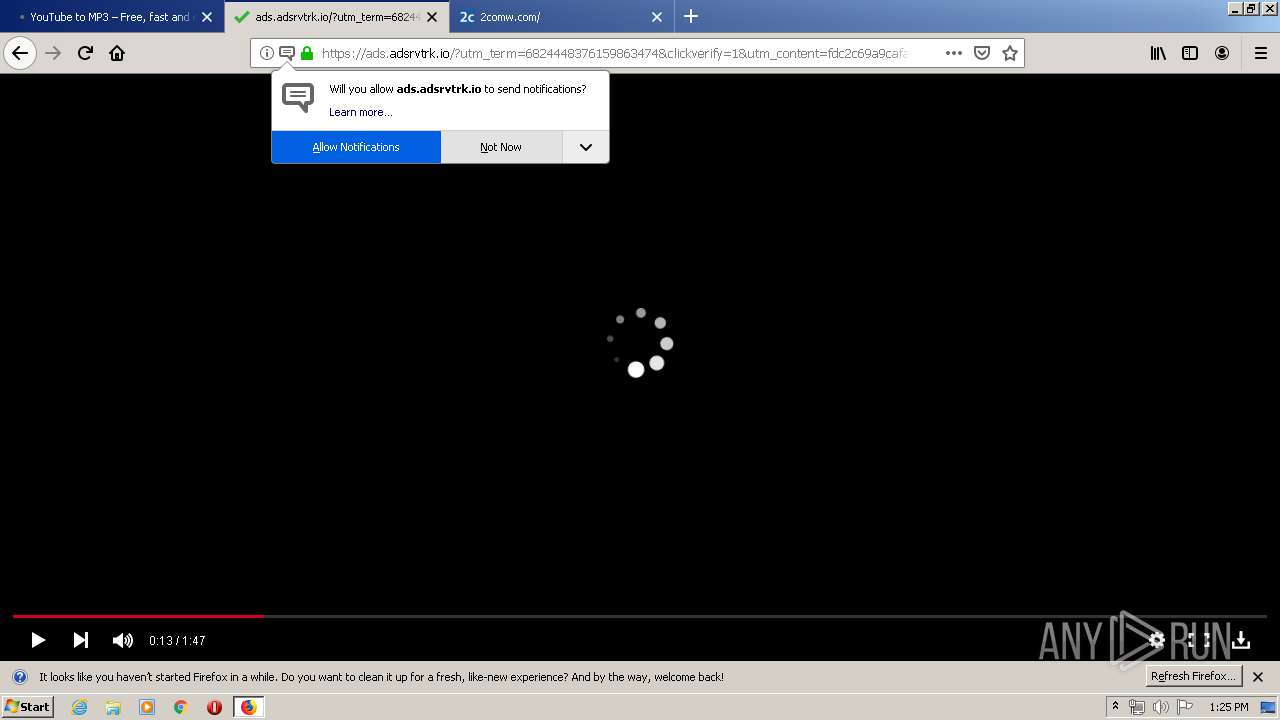The width and height of the screenshot is (1280, 720).
Task: Toggle the sidebar view
Action: click(x=1190, y=53)
